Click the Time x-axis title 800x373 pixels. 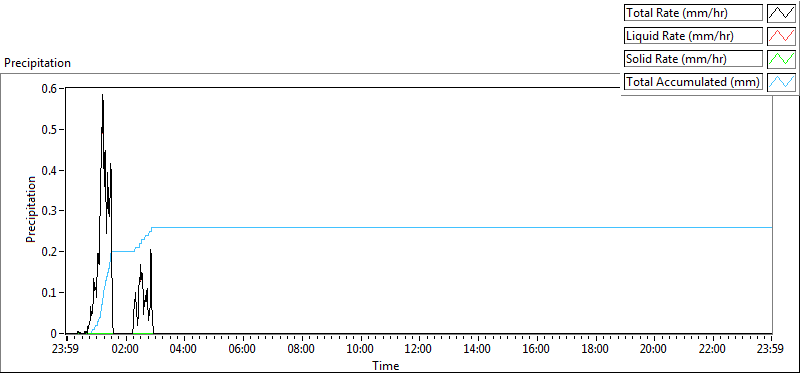pos(386,365)
